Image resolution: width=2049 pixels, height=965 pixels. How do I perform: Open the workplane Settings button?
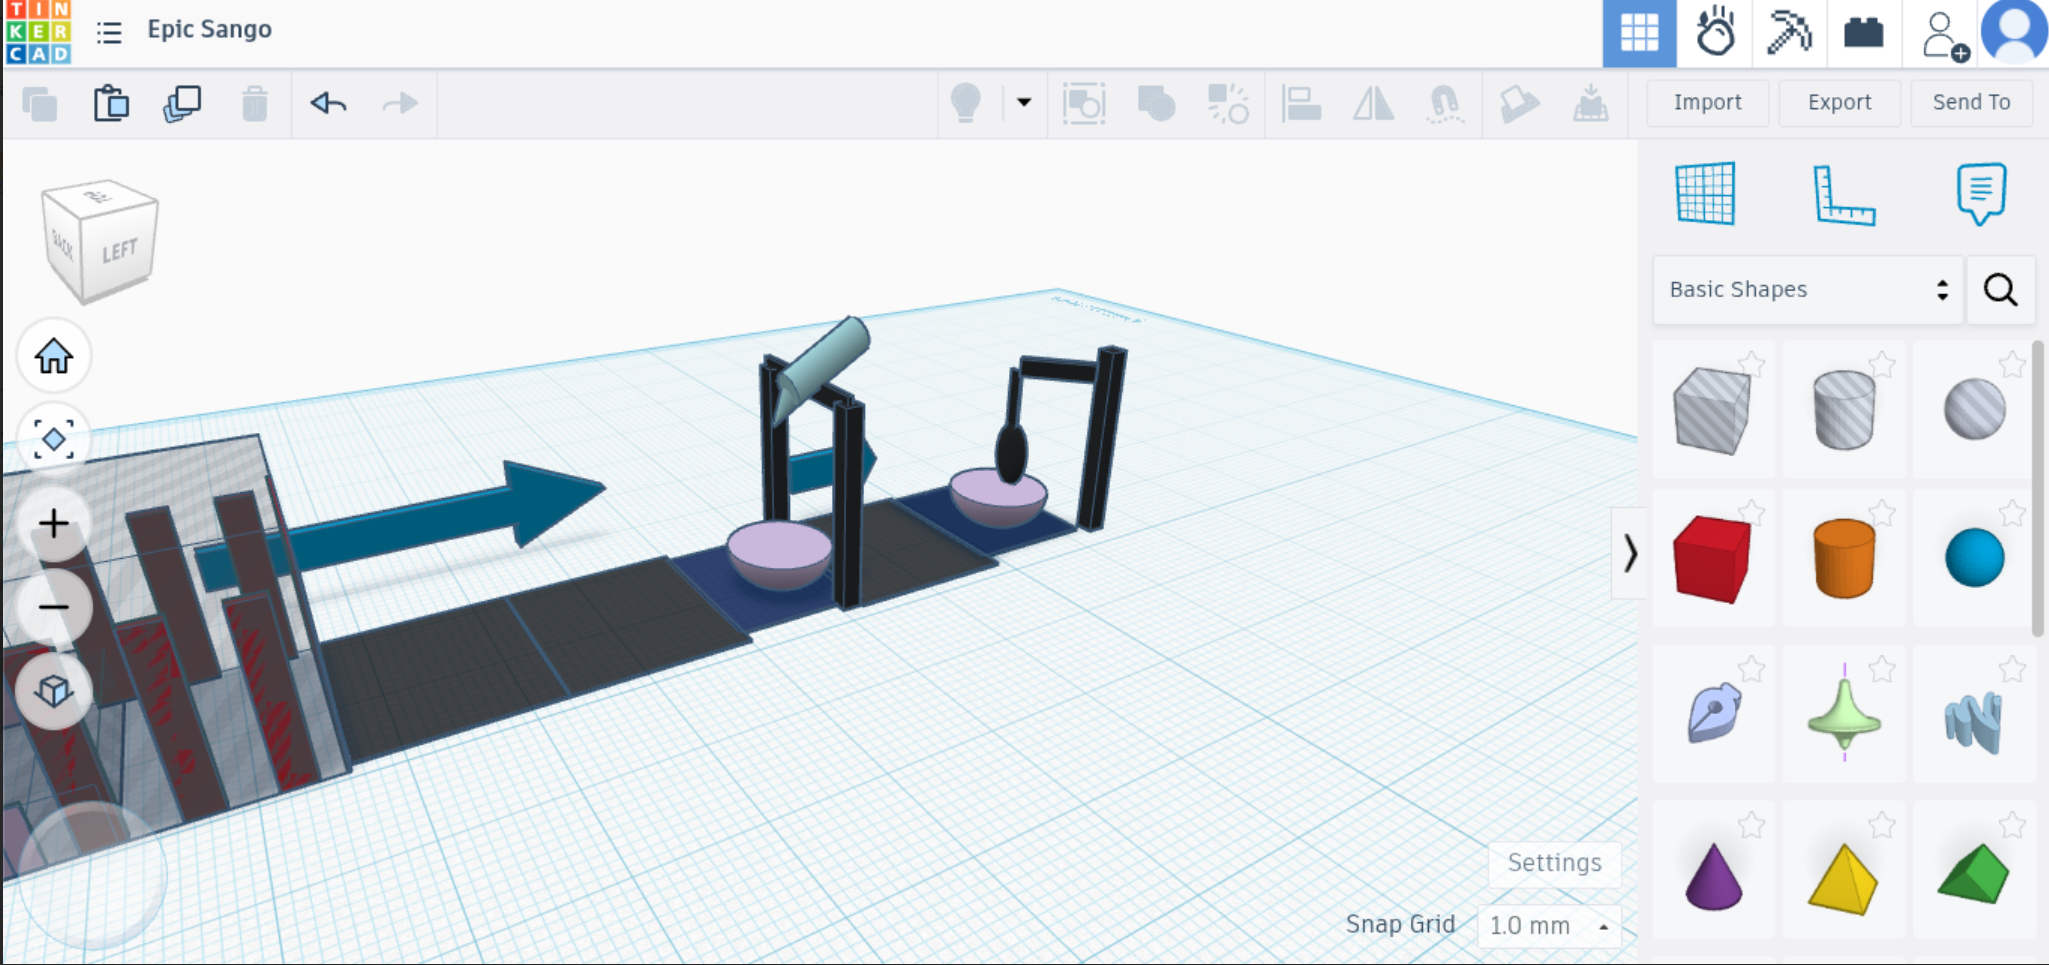click(x=1554, y=863)
